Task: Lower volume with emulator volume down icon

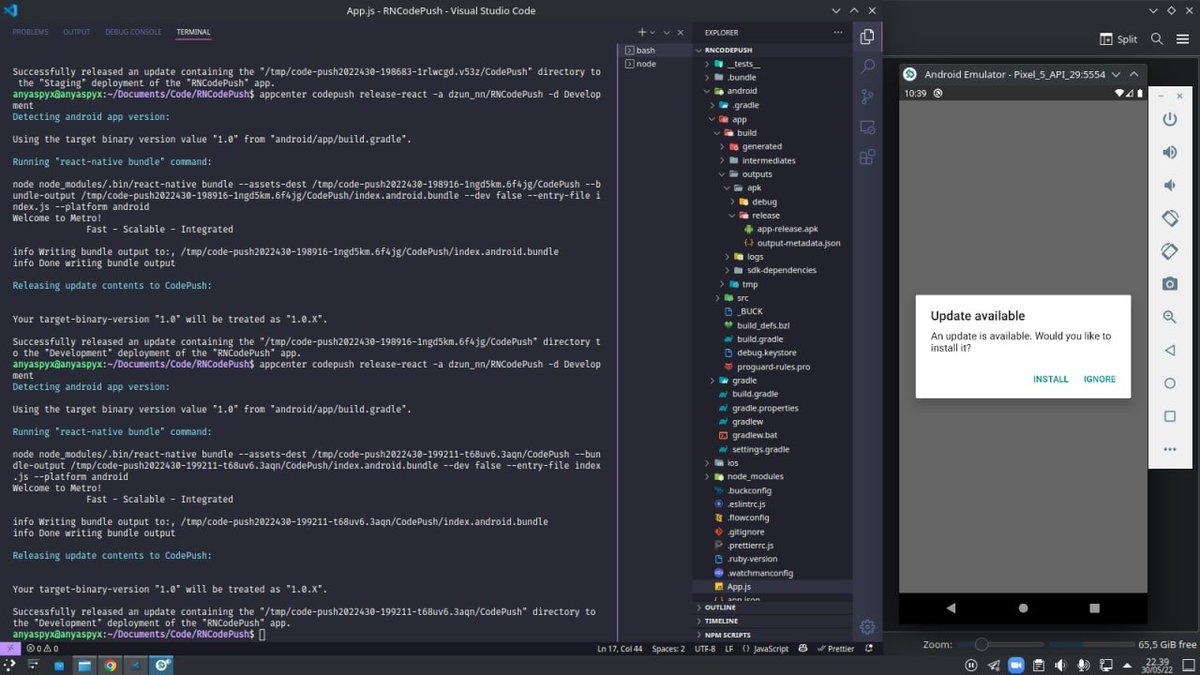Action: [x=1169, y=186]
